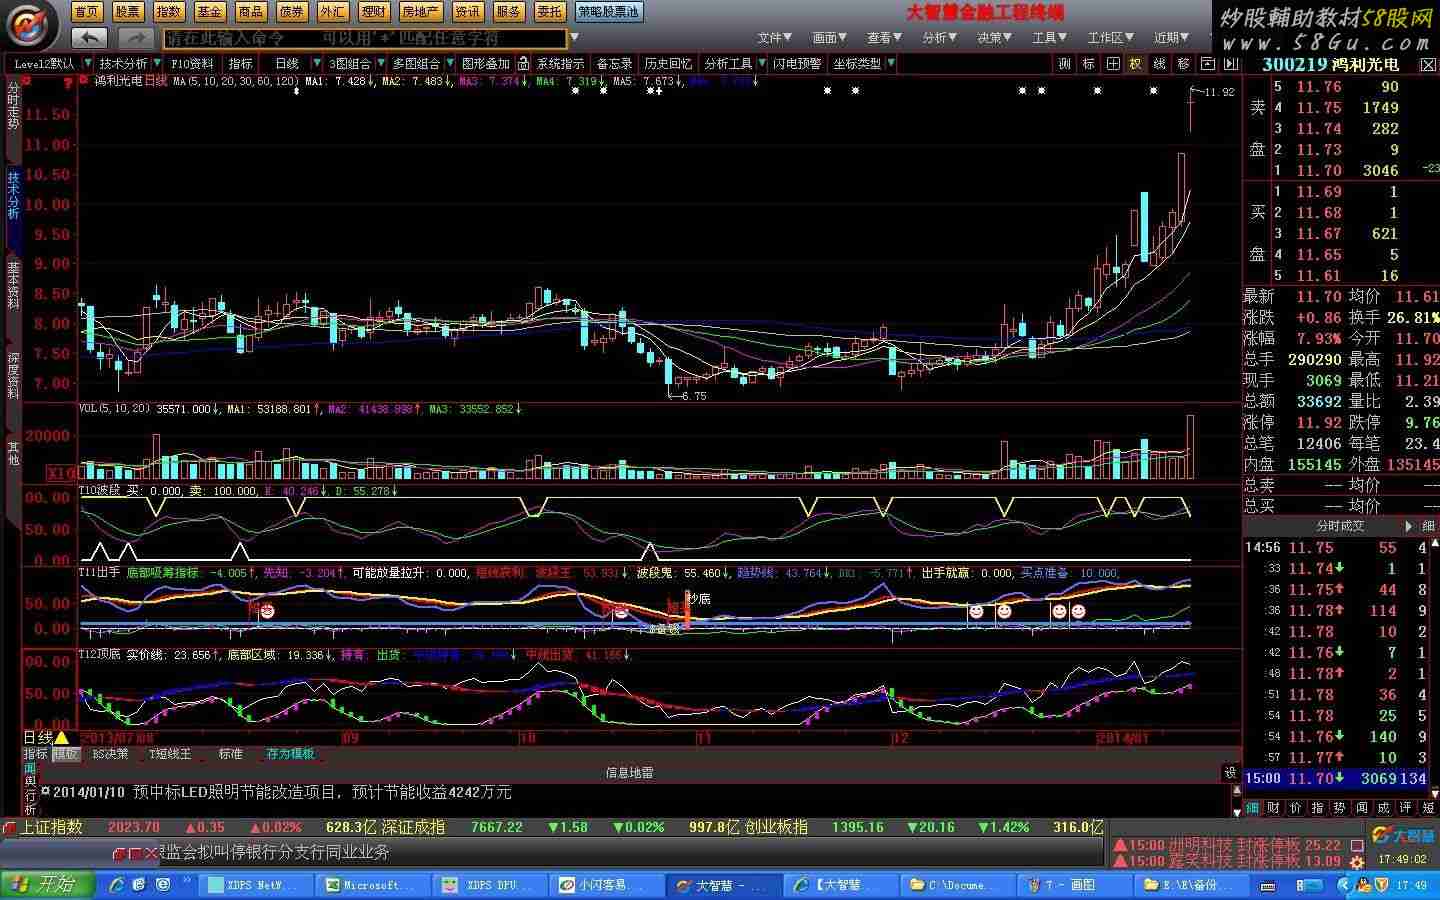Screen dimensions: 1440x900
Task: Click the 设 settings icon beside the news panel
Action: pyautogui.click(x=1231, y=772)
